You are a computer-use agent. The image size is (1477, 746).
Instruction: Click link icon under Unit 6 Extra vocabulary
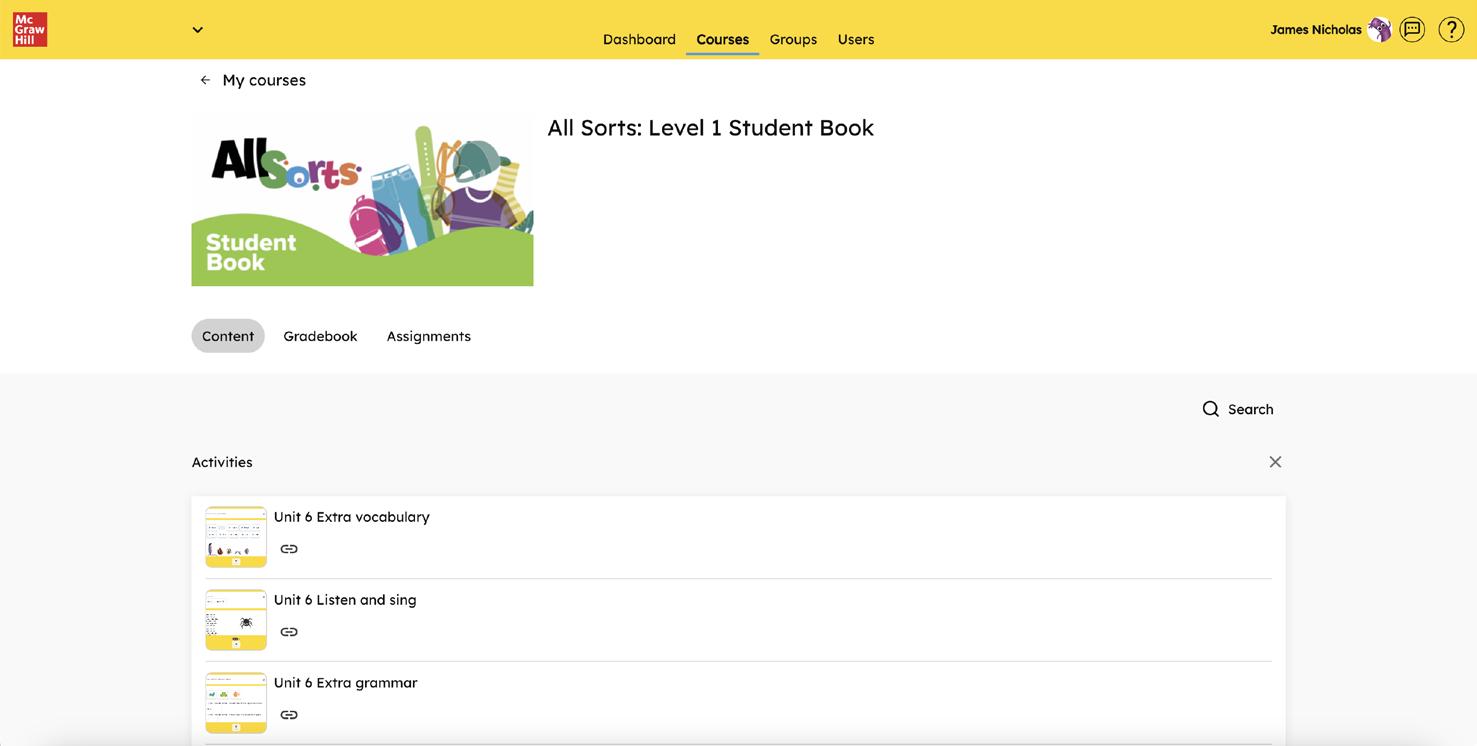point(289,549)
